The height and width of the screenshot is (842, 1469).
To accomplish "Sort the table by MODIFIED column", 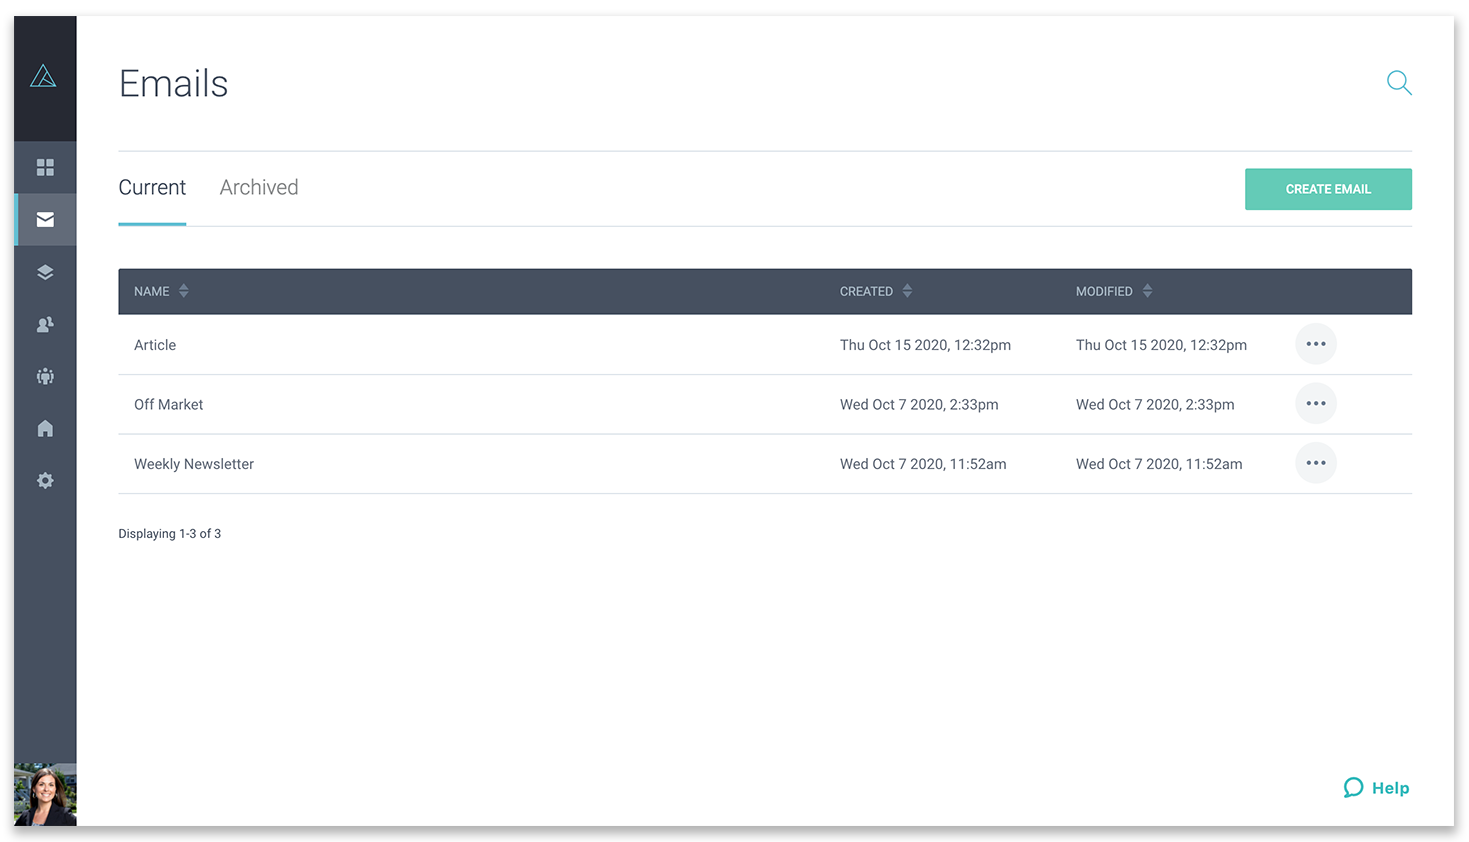I will [1114, 291].
